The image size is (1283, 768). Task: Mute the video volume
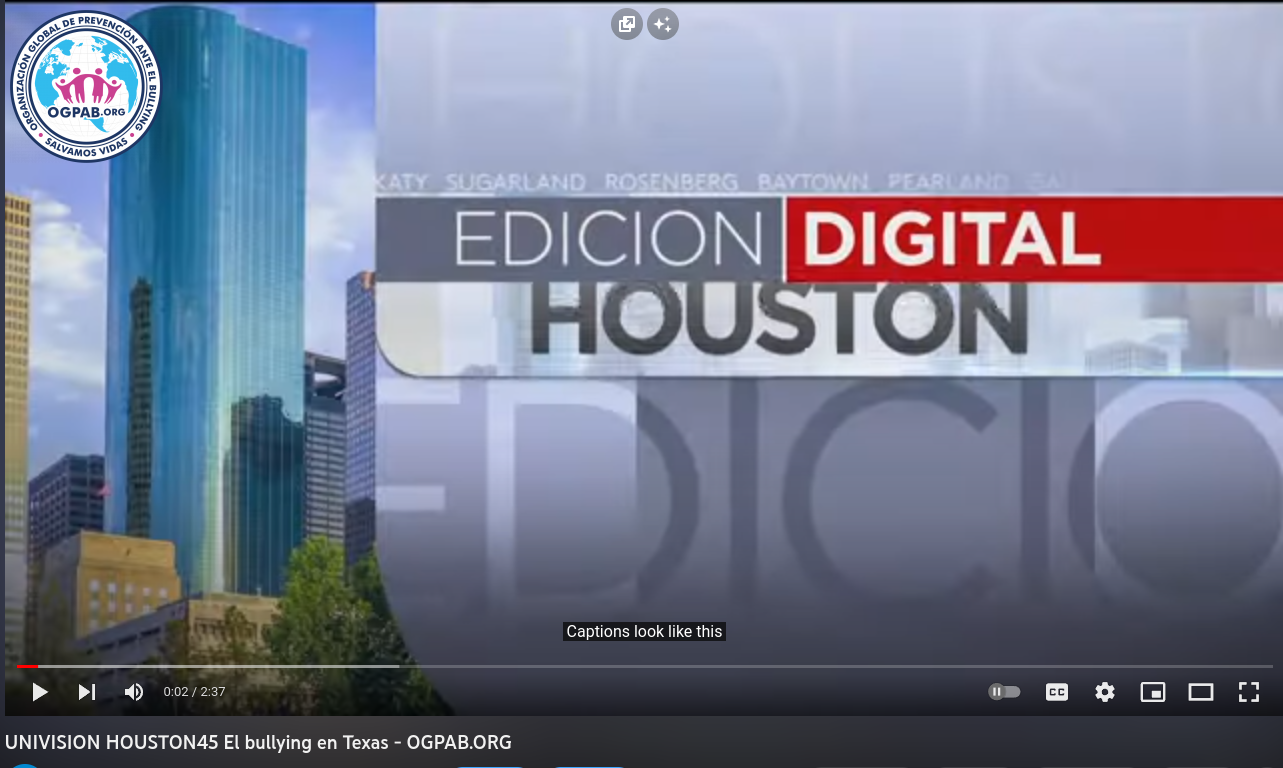pyautogui.click(x=133, y=692)
